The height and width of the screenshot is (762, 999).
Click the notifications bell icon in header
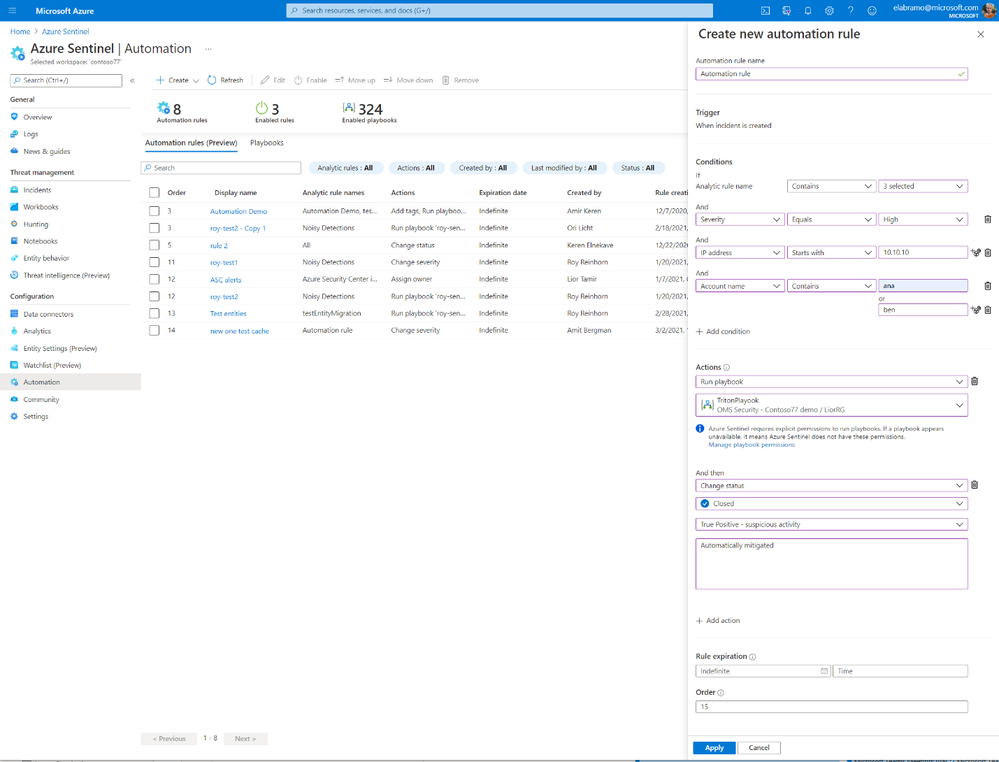(x=808, y=11)
